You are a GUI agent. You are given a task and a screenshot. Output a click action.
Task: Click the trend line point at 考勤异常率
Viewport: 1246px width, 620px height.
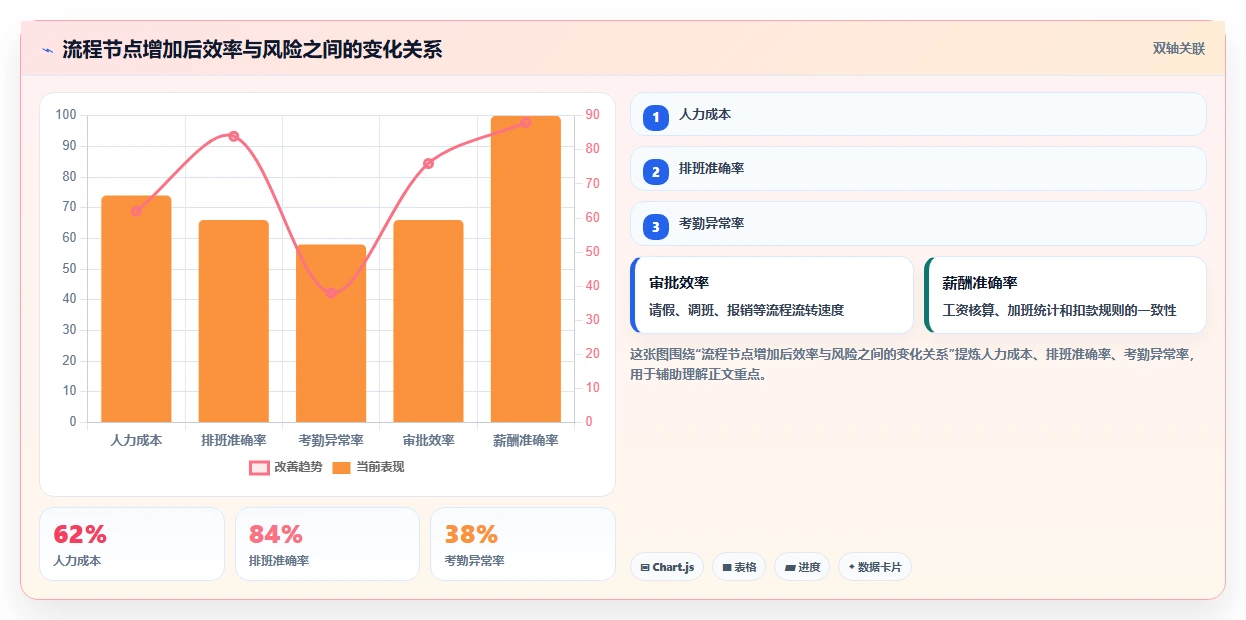(331, 293)
